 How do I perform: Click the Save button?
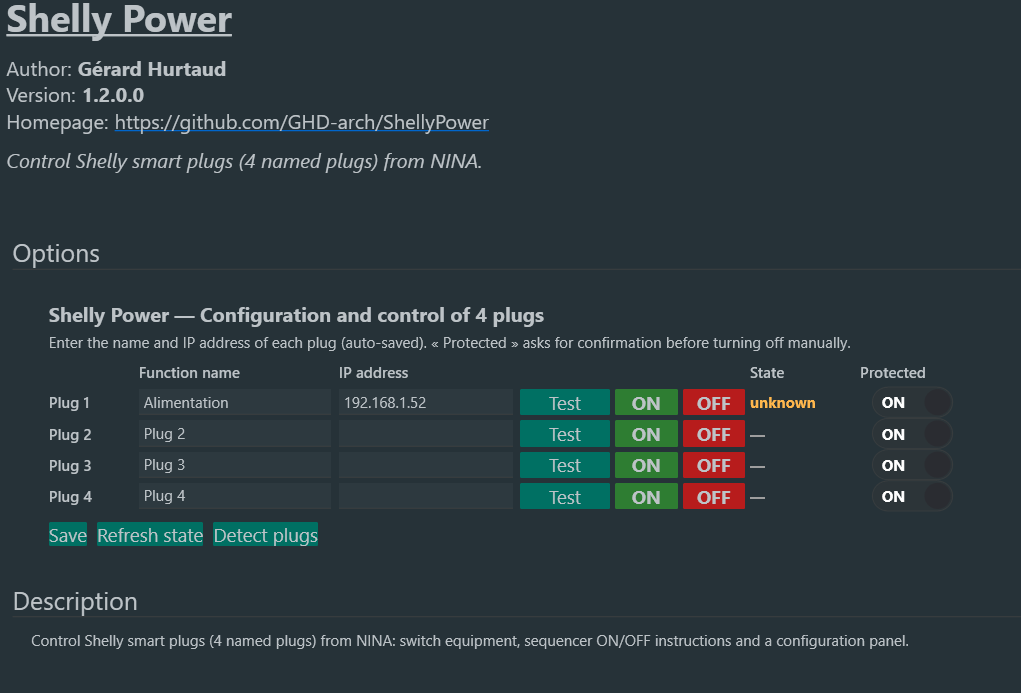pyautogui.click(x=68, y=535)
